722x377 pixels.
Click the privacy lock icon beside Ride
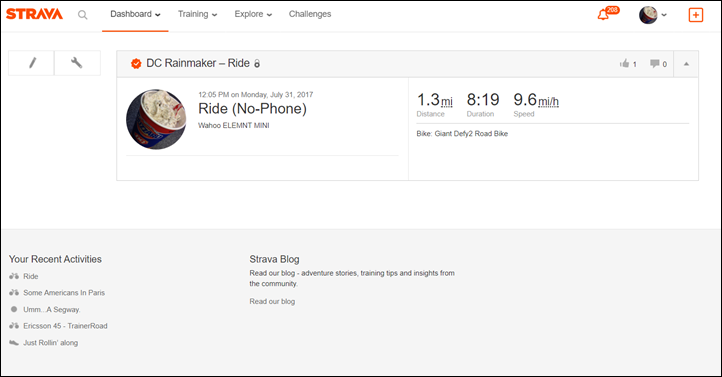click(257, 64)
